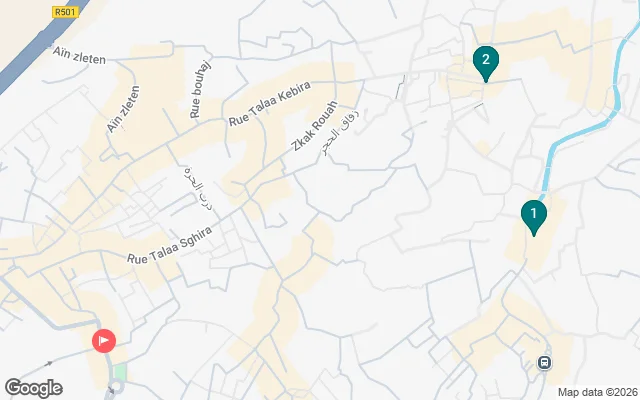Click the one-way arrow on bottom-left road
This screenshot has height=400, width=640.
tap(48, 364)
